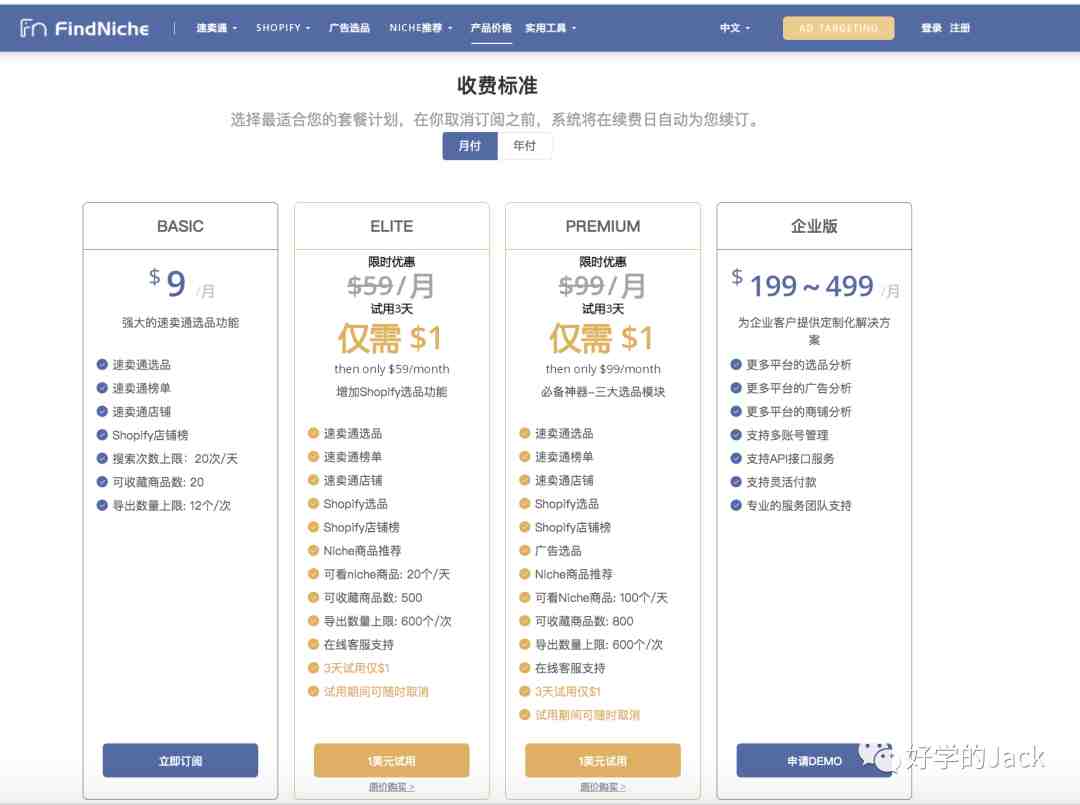Click 强大的速卖通选品功能 description

click(180, 323)
